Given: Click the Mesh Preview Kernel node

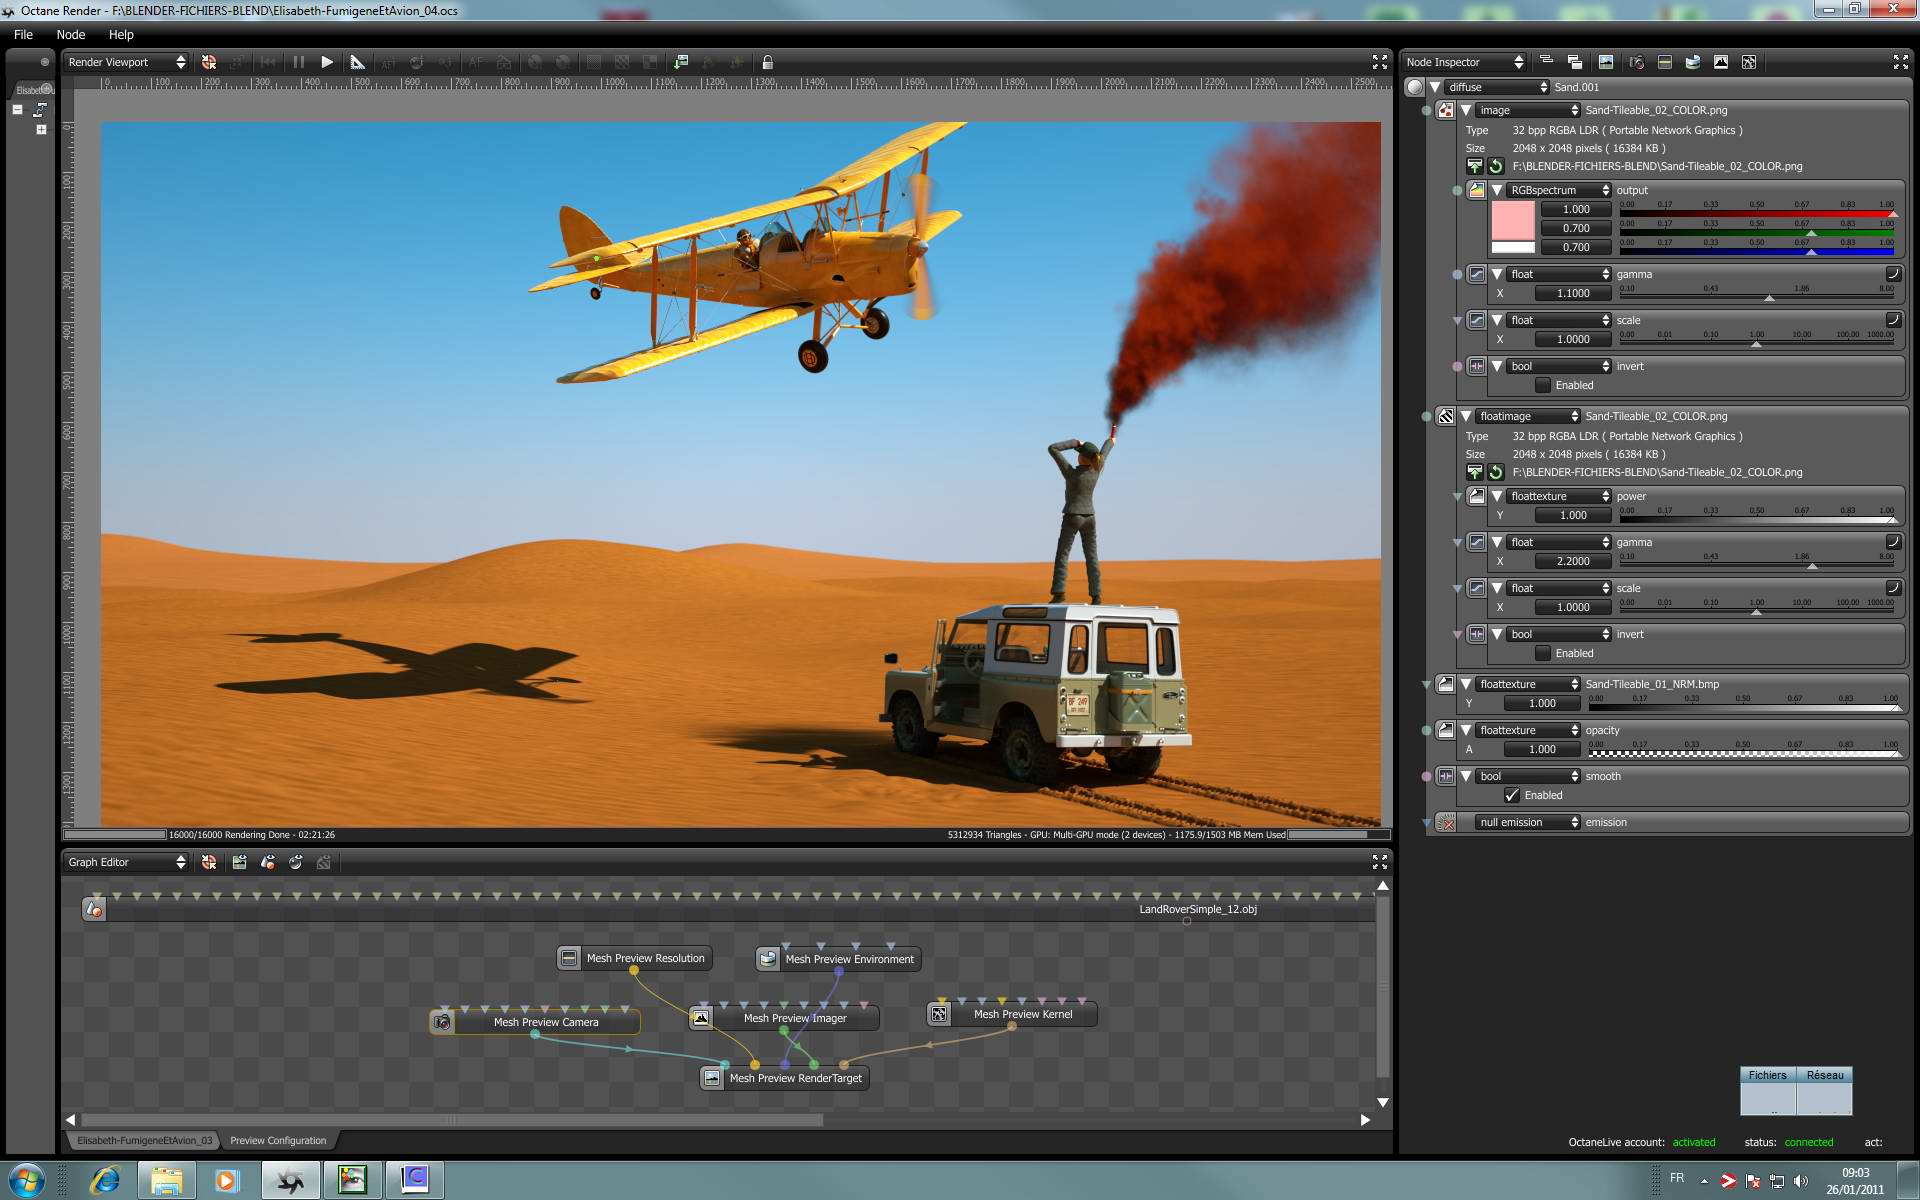Looking at the screenshot, I should point(1022,1014).
